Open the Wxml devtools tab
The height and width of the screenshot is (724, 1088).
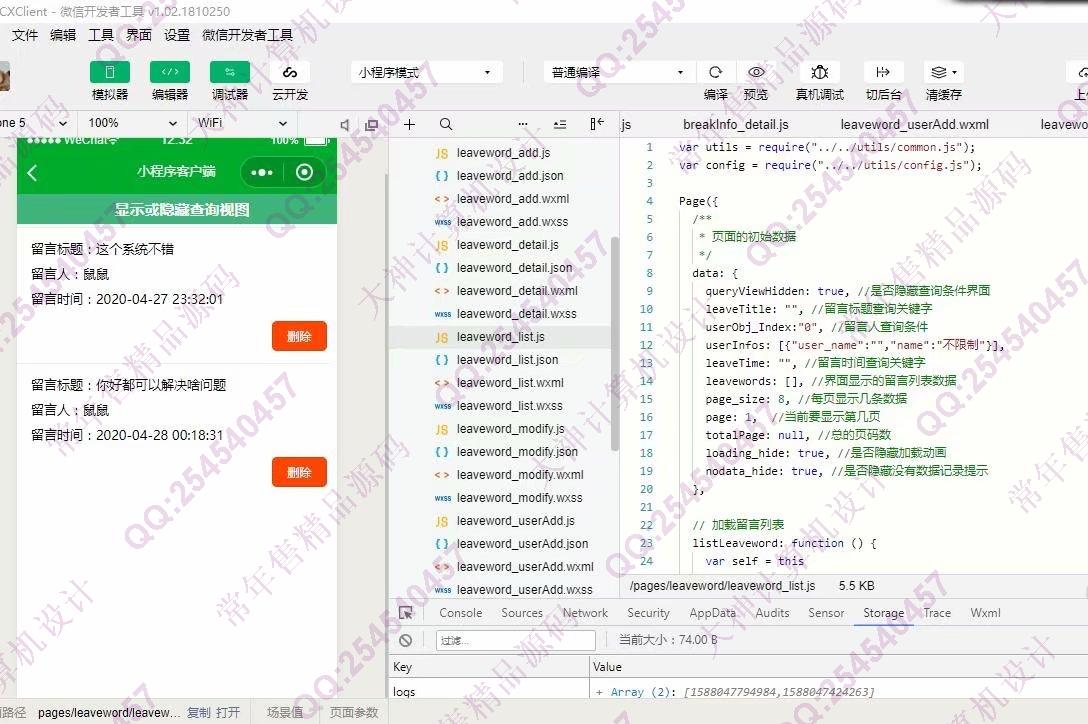[x=985, y=613]
